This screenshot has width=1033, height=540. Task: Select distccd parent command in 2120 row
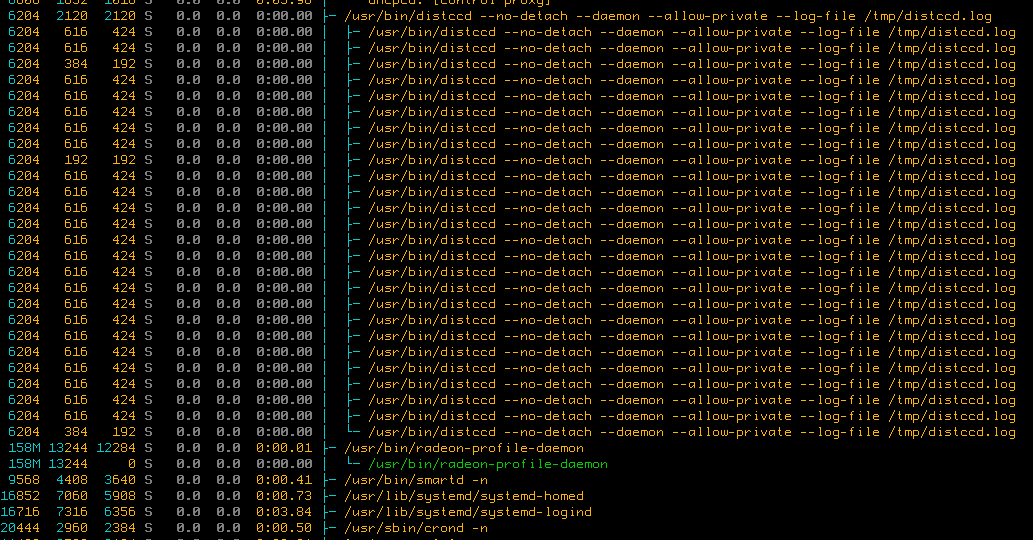pyautogui.click(x=668, y=16)
